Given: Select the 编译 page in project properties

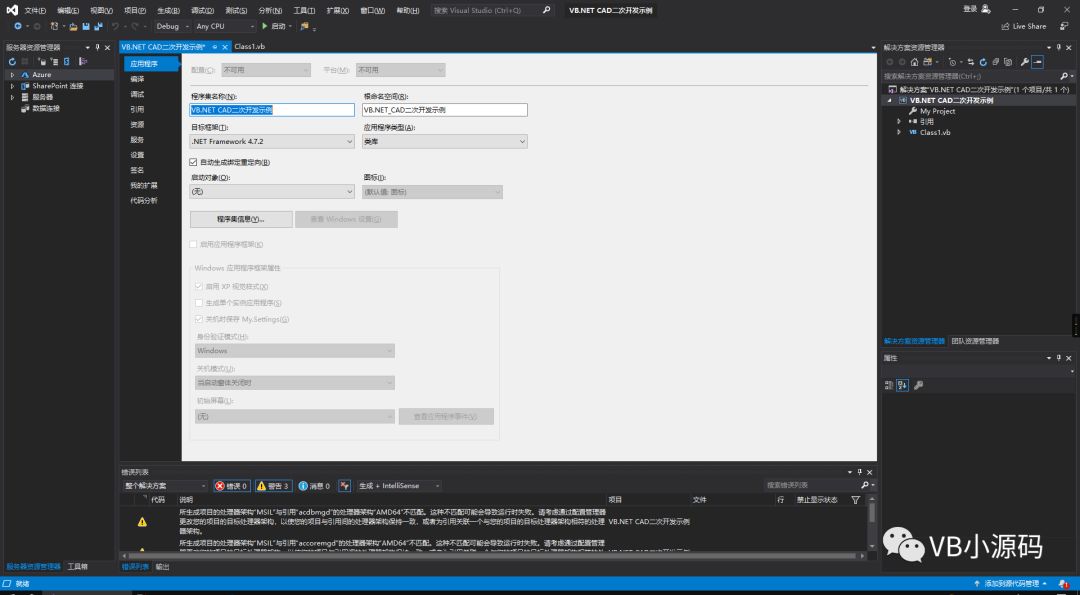Looking at the screenshot, I should [x=137, y=79].
